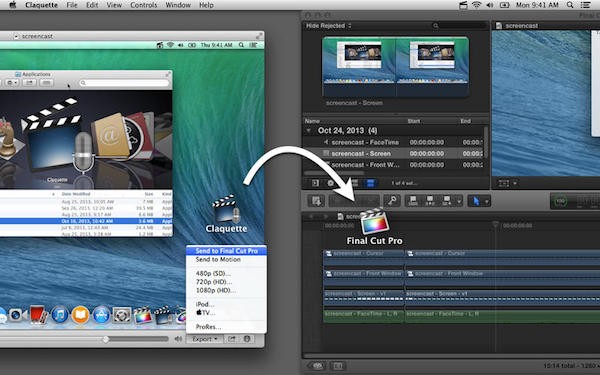
Task: Open the Help menu
Action: (x=206, y=5)
